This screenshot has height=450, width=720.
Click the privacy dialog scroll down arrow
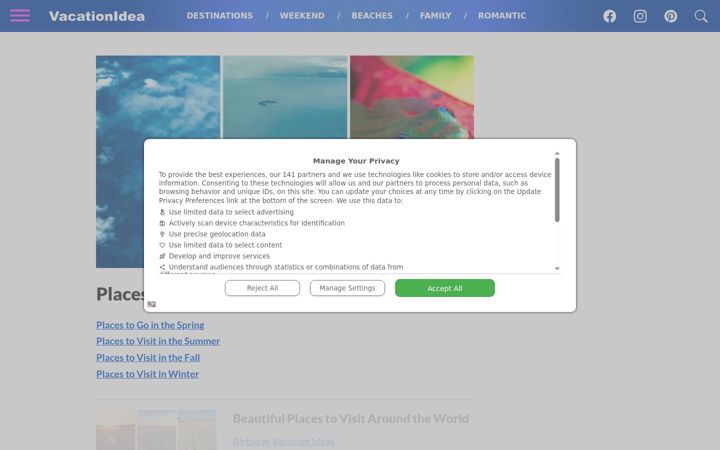pos(557,269)
